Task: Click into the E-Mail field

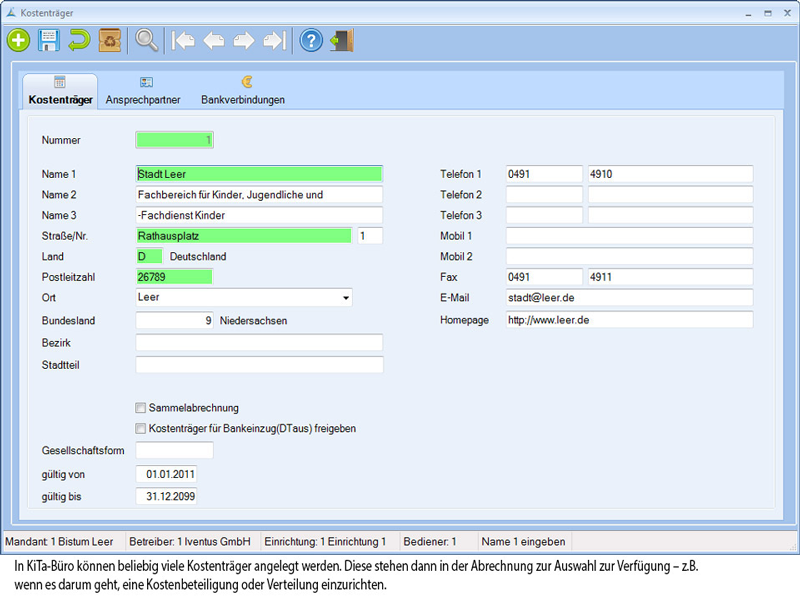Action: (628, 298)
